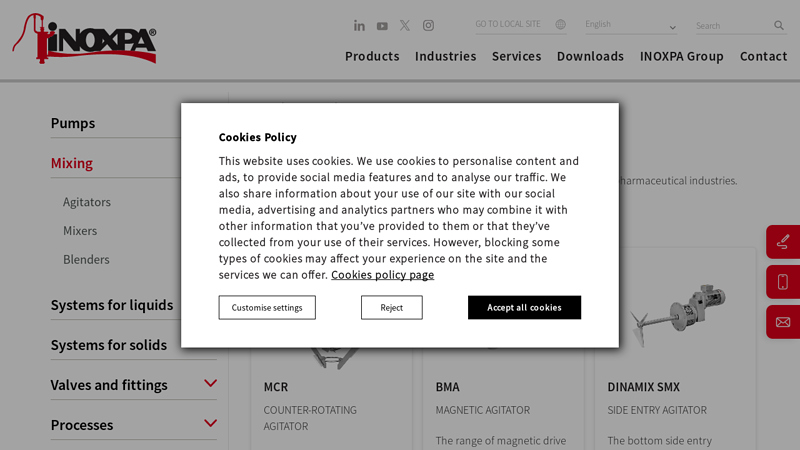Click the search magnifier icon

tap(779, 26)
